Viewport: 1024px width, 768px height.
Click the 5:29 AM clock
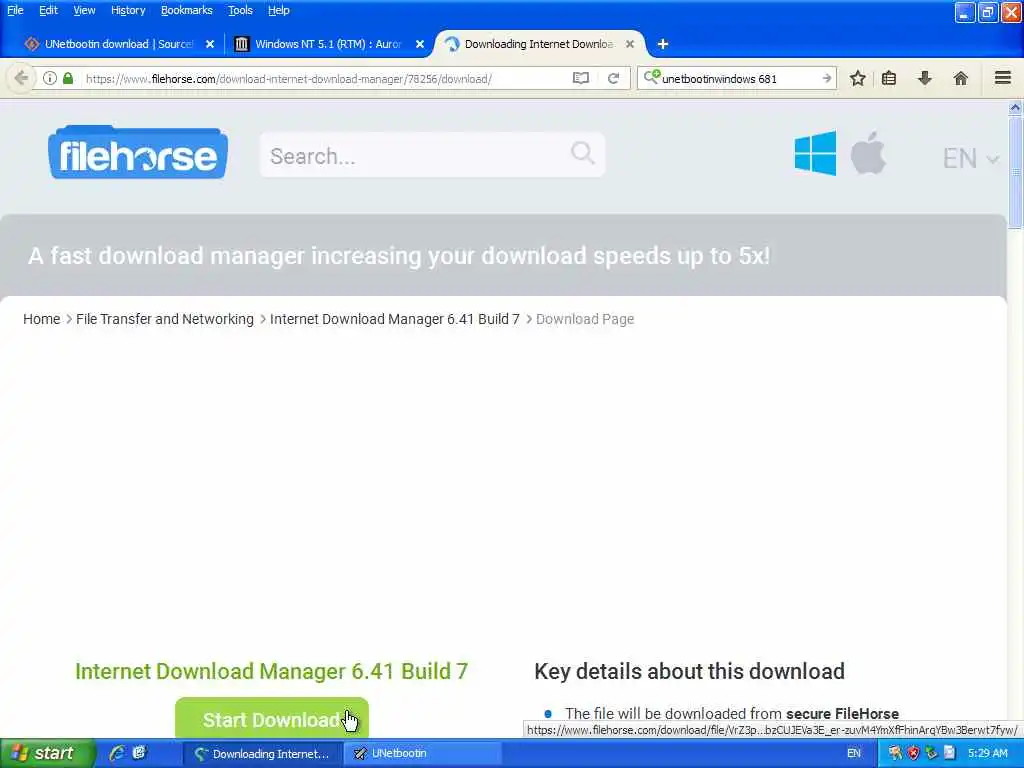tap(987, 753)
